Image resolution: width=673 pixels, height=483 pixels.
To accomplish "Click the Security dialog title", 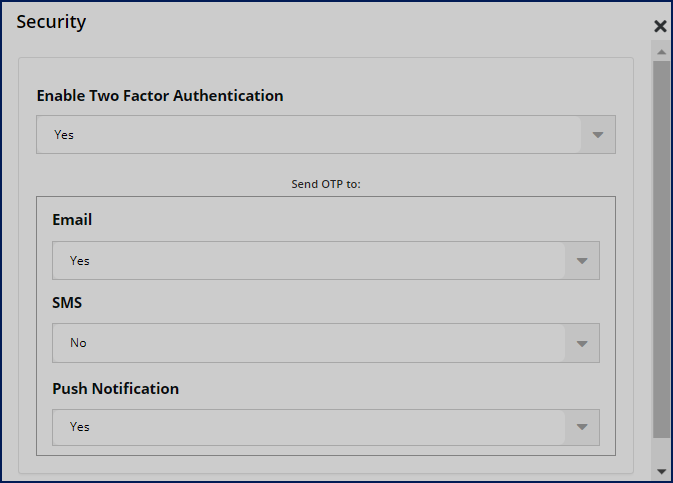I will [x=51, y=22].
